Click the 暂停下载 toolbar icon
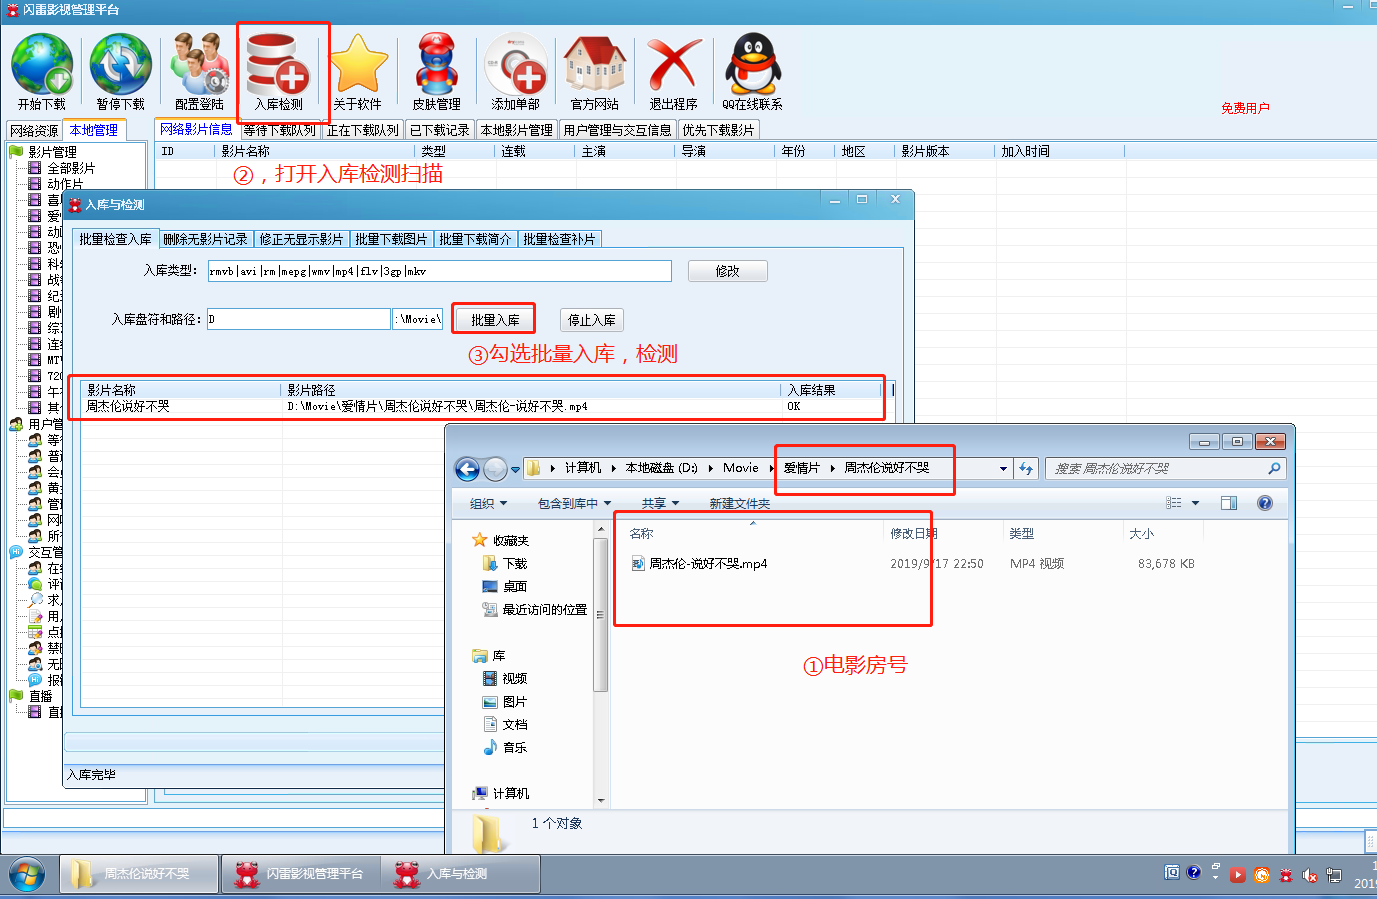This screenshot has height=899, width=1377. click(120, 66)
